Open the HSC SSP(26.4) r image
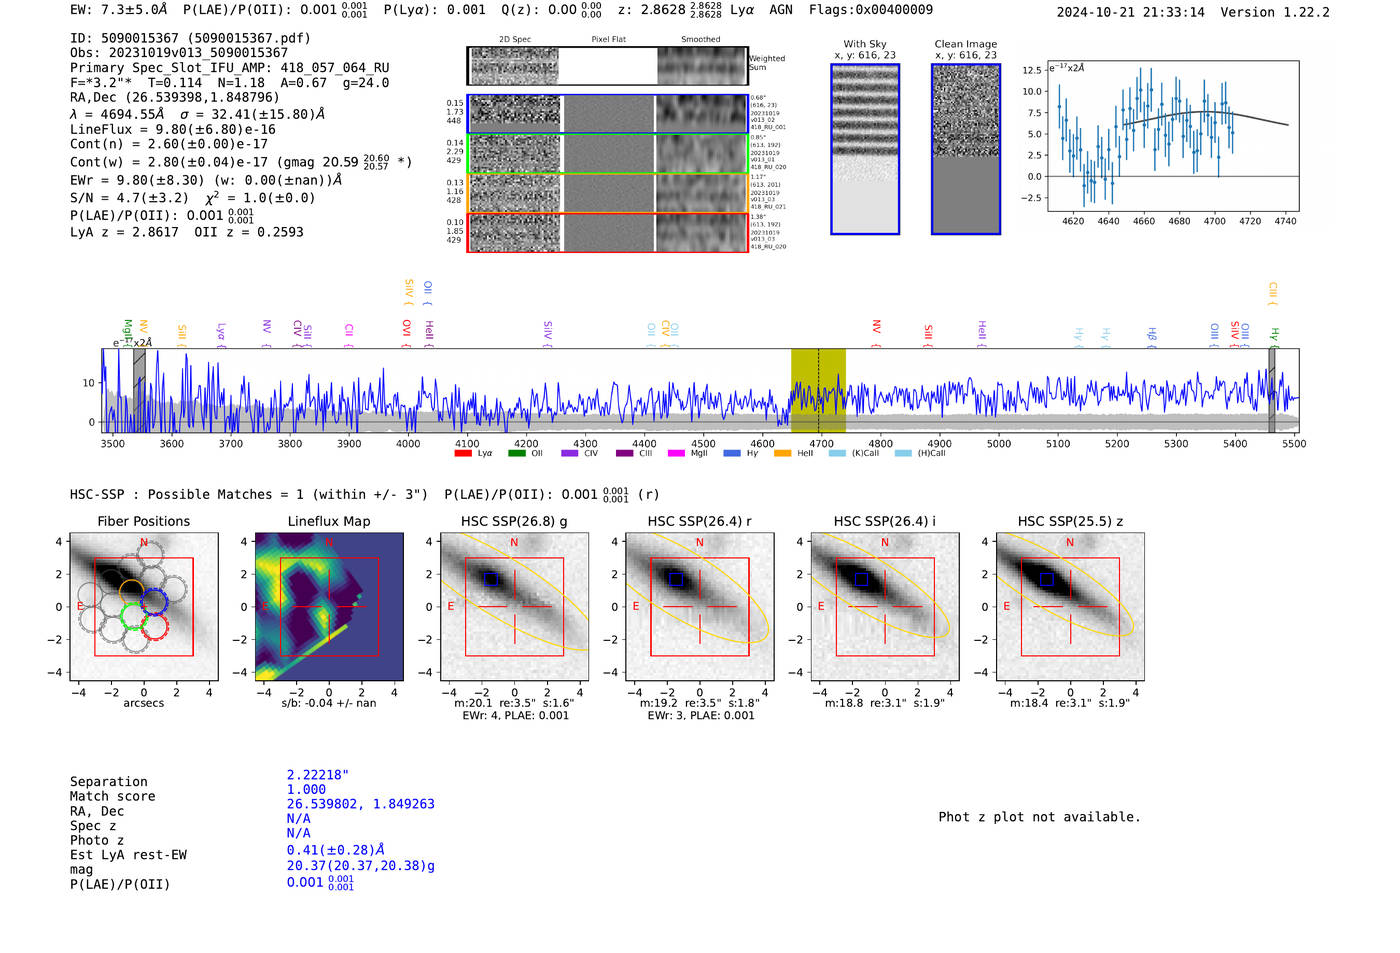 click(x=699, y=606)
